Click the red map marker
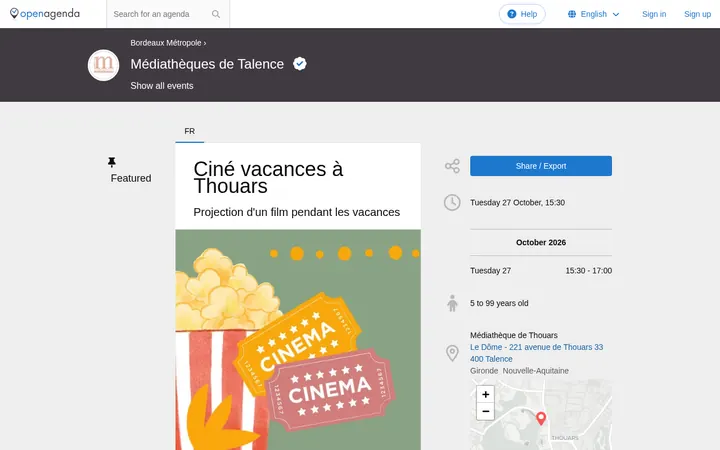The height and width of the screenshot is (450, 720). tap(541, 418)
